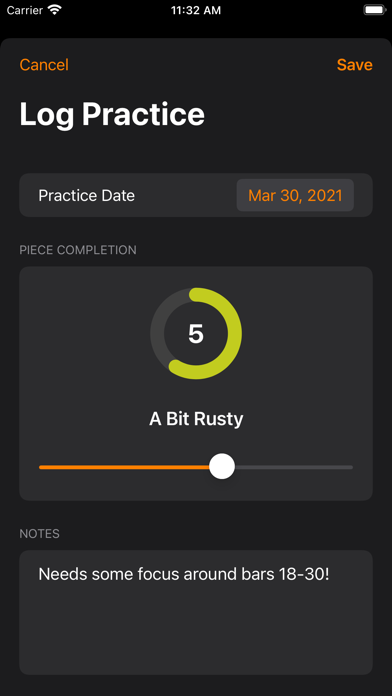Click the Practice Date label
Image resolution: width=392 pixels, height=696 pixels.
(87, 195)
